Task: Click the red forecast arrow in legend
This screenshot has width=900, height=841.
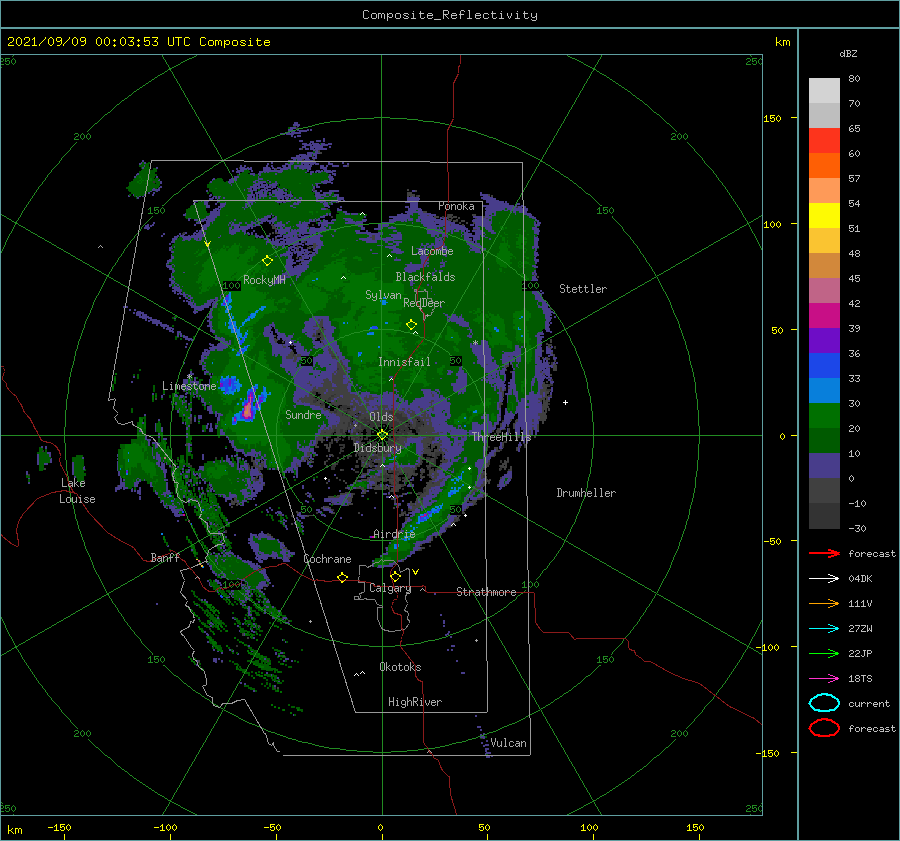Action: coord(824,553)
